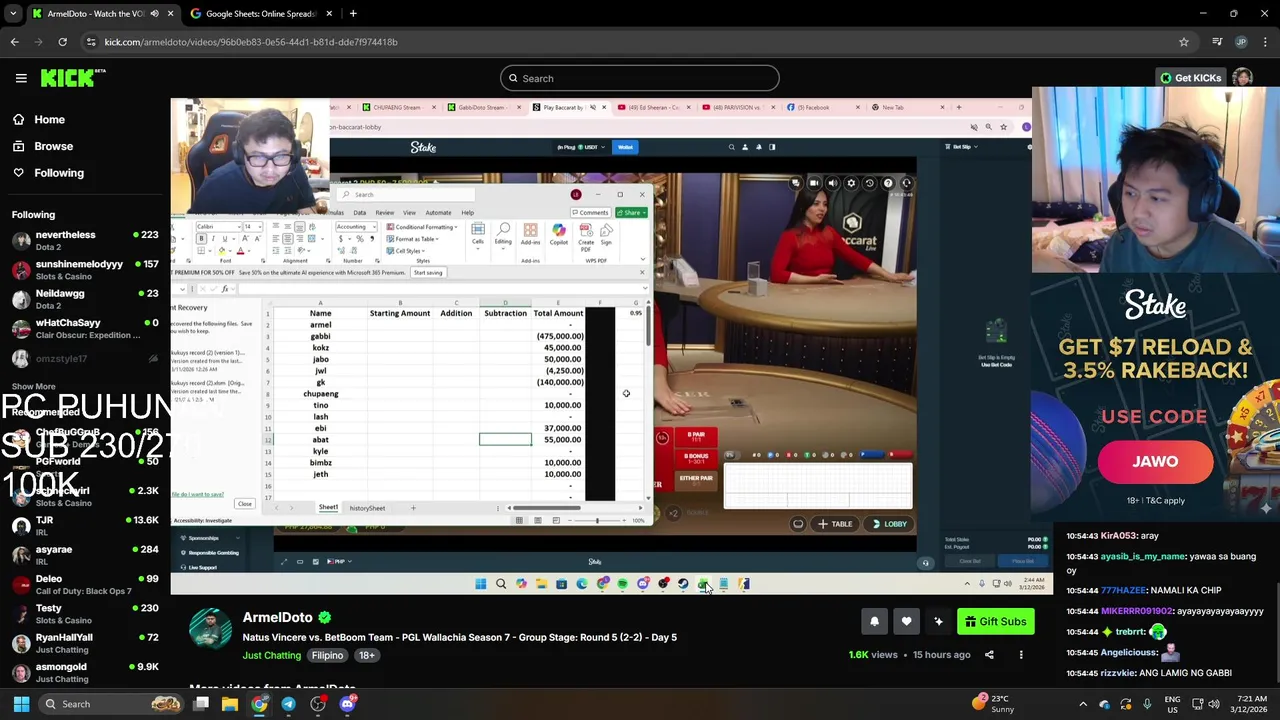Open Windows Start menu
The width and height of the screenshot is (1280, 720).
[21, 704]
